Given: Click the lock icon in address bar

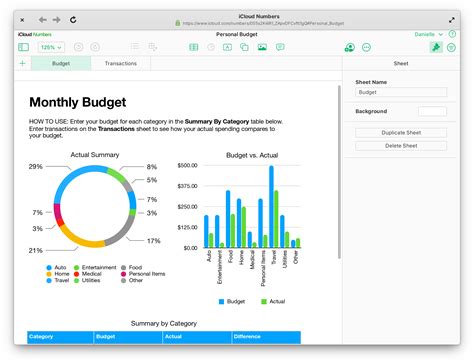Looking at the screenshot, I should [x=178, y=23].
